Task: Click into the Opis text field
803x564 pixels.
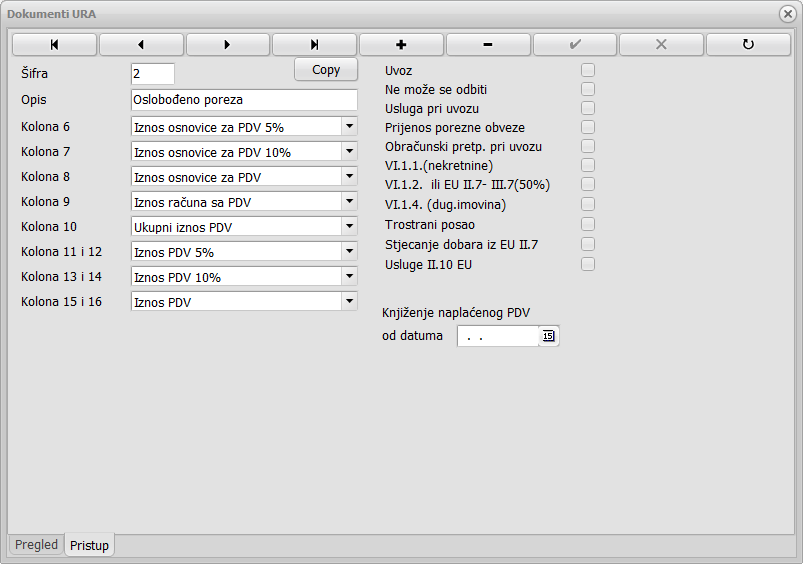Action: pos(243,100)
